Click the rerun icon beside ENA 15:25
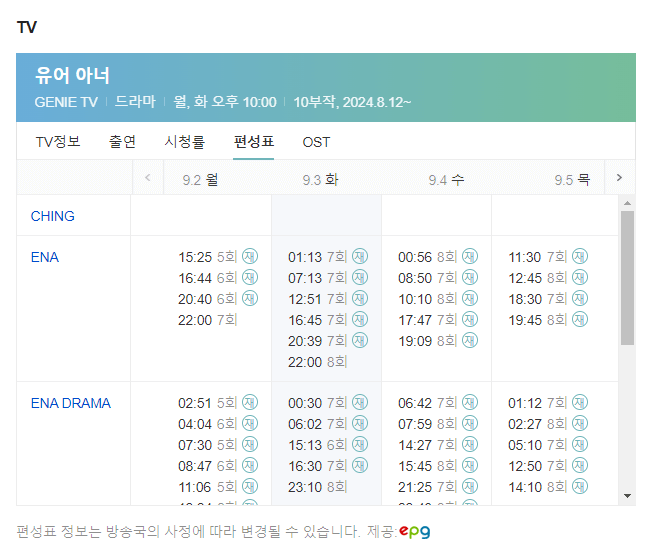 [250, 256]
